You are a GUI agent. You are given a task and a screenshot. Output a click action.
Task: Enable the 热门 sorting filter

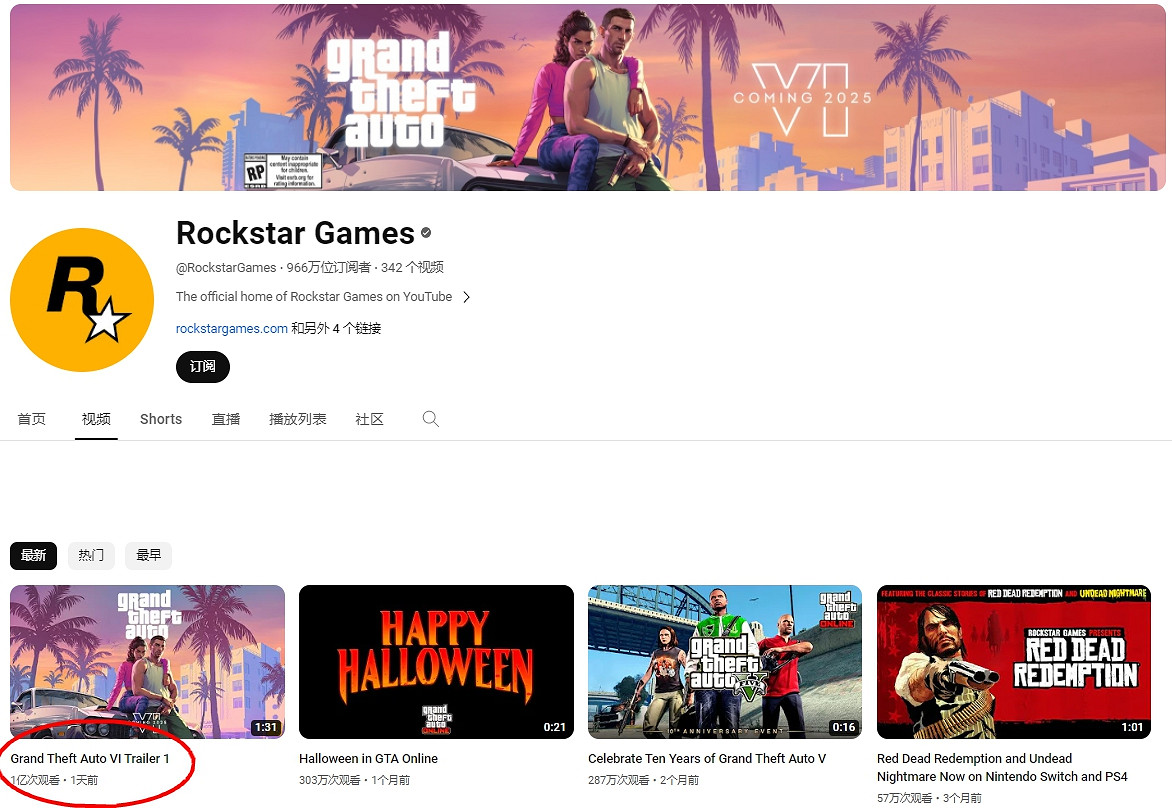(x=91, y=555)
